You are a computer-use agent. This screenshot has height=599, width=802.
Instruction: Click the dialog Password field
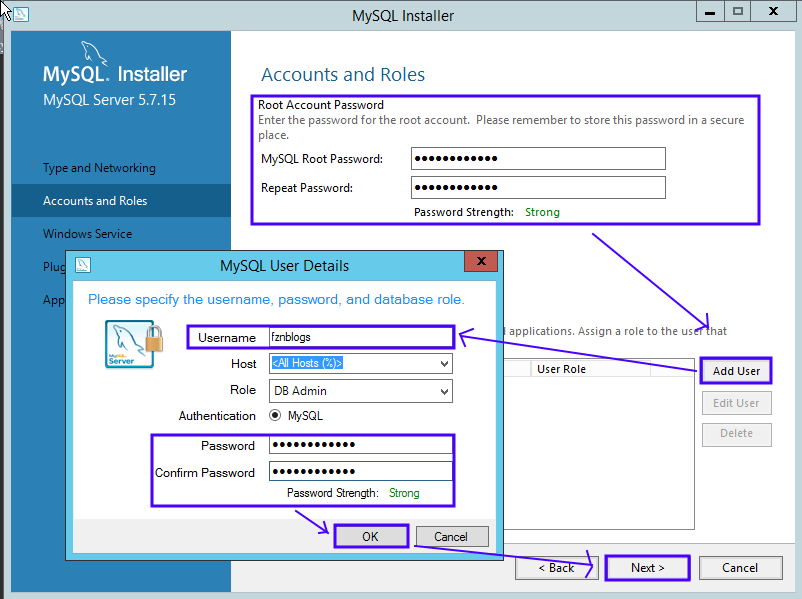[361, 445]
